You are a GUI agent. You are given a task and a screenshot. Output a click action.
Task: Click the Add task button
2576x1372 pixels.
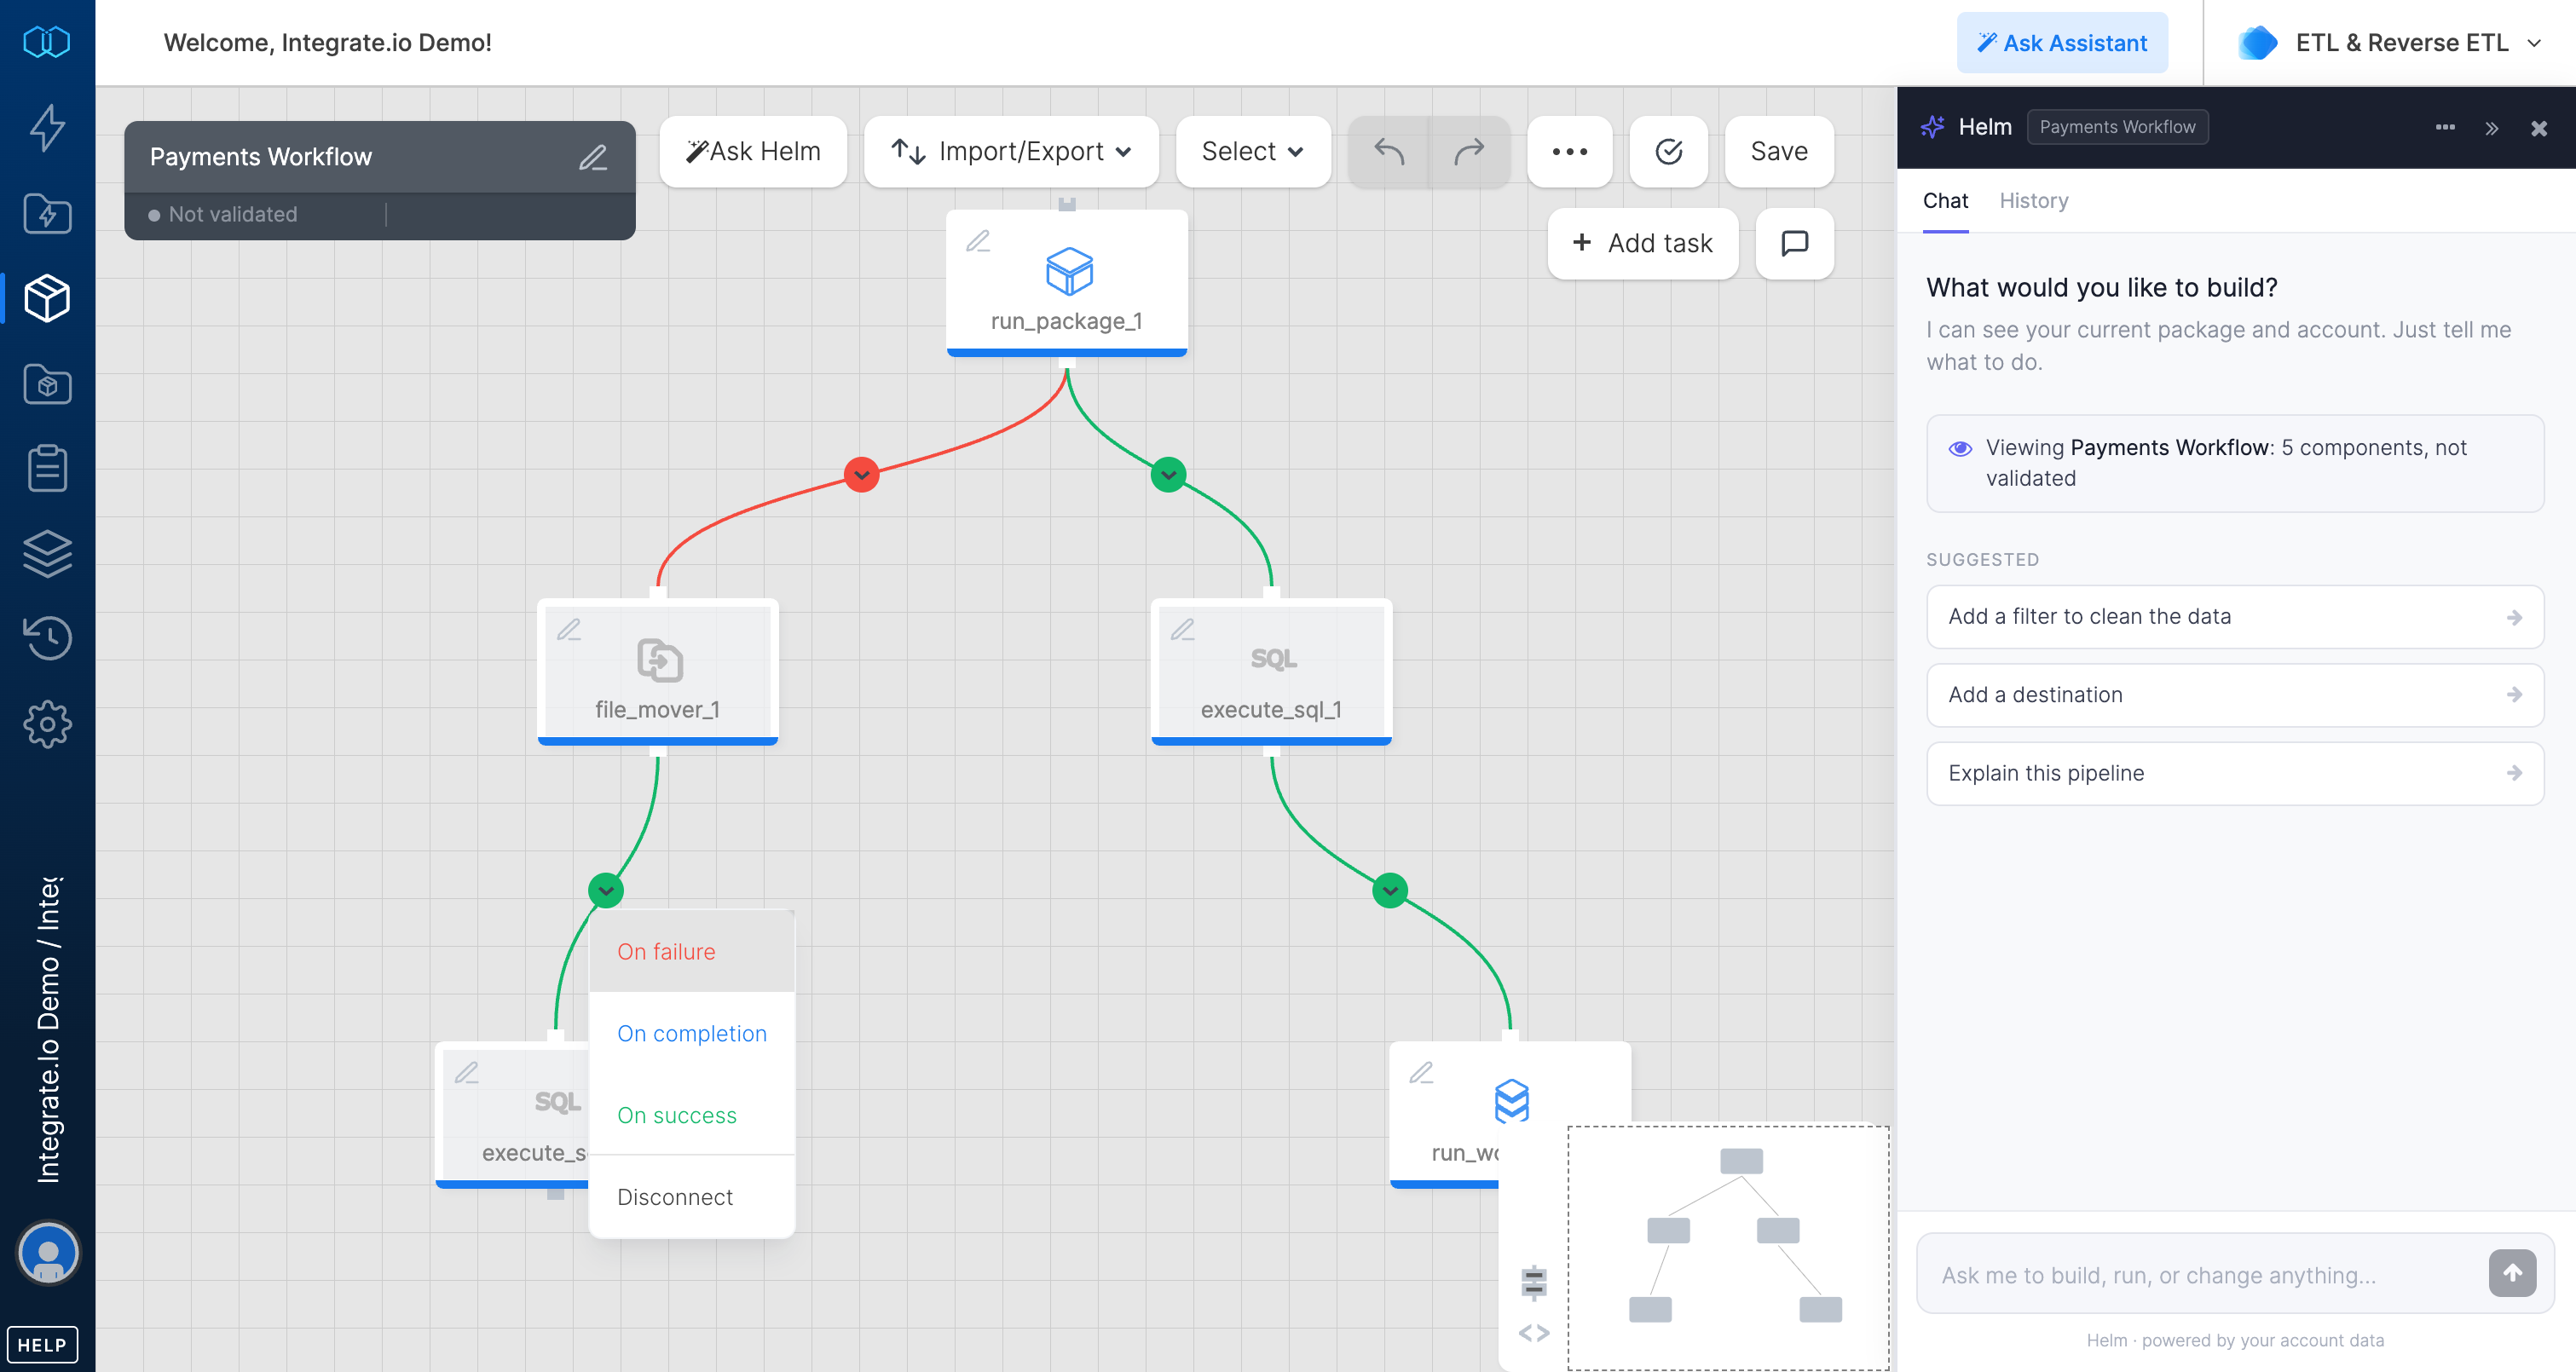[x=1643, y=243]
